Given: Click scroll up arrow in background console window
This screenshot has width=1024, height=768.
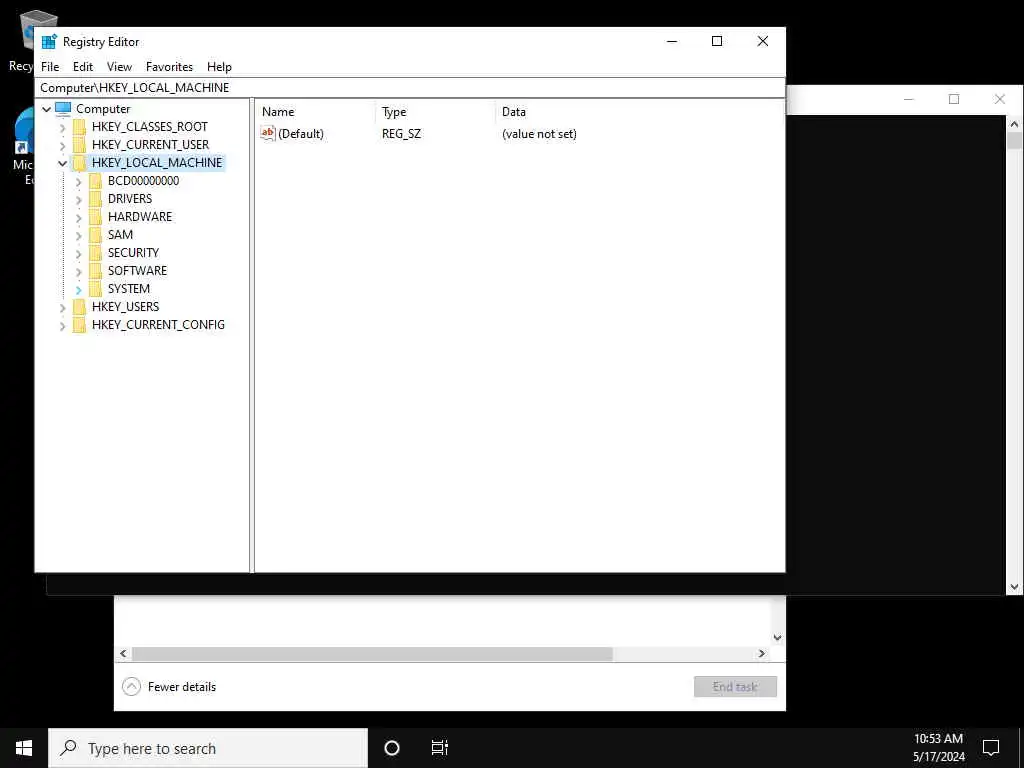Looking at the screenshot, I should click(1014, 123).
